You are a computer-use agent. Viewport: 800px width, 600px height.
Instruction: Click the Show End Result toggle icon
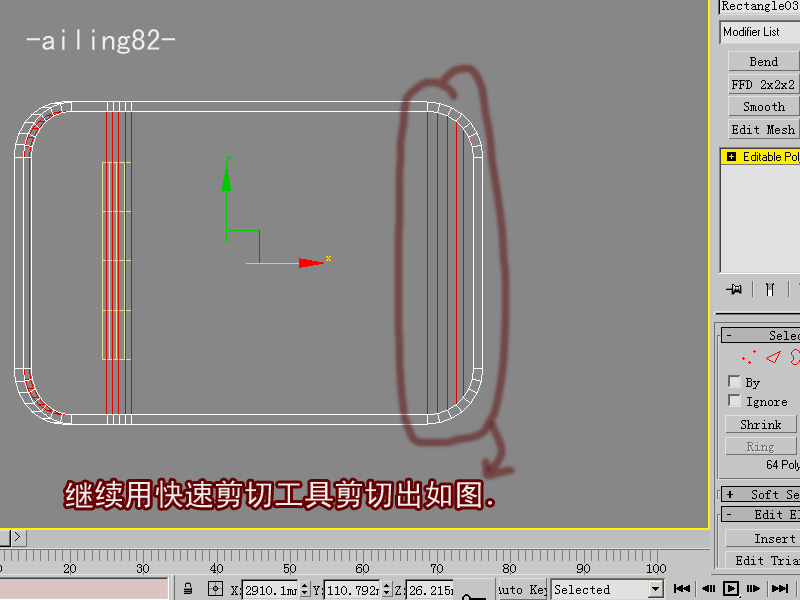[769, 289]
